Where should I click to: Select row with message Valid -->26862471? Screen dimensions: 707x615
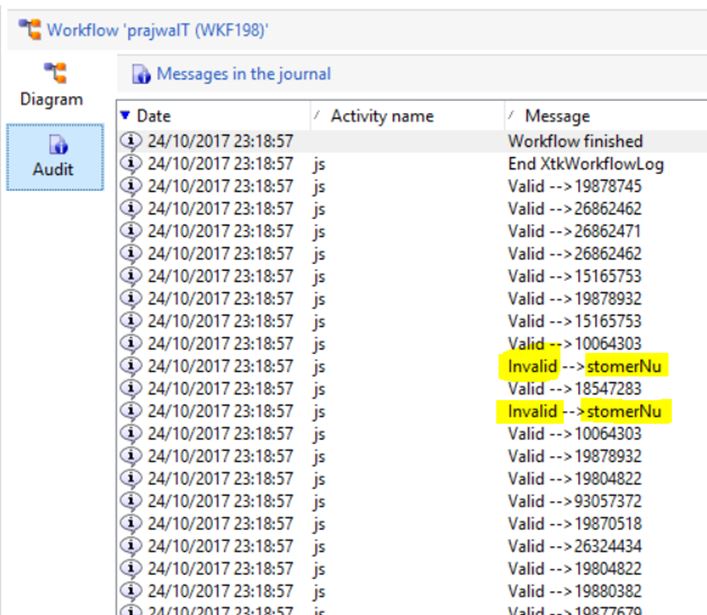pos(574,231)
